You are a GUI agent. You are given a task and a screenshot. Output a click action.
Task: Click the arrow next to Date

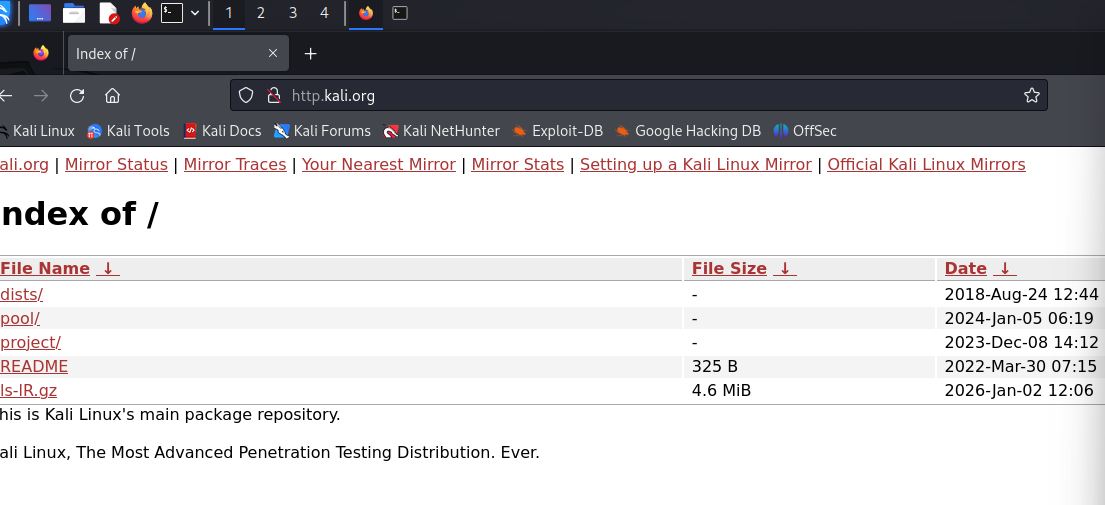pyautogui.click(x=1005, y=269)
